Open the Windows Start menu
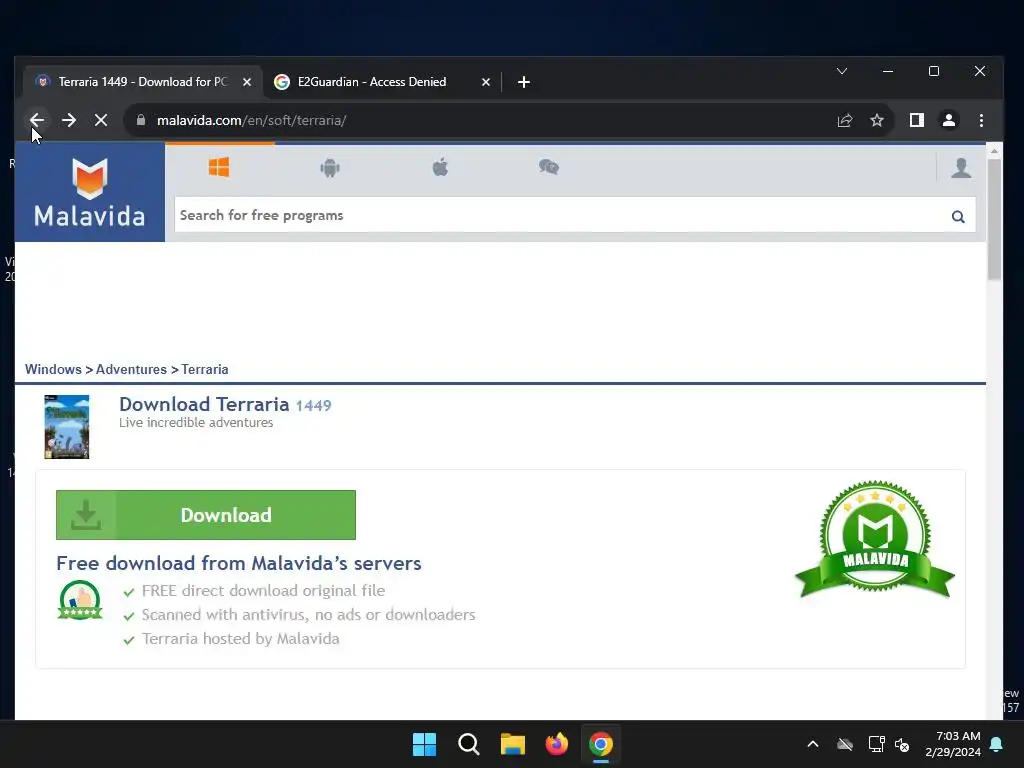 424,744
